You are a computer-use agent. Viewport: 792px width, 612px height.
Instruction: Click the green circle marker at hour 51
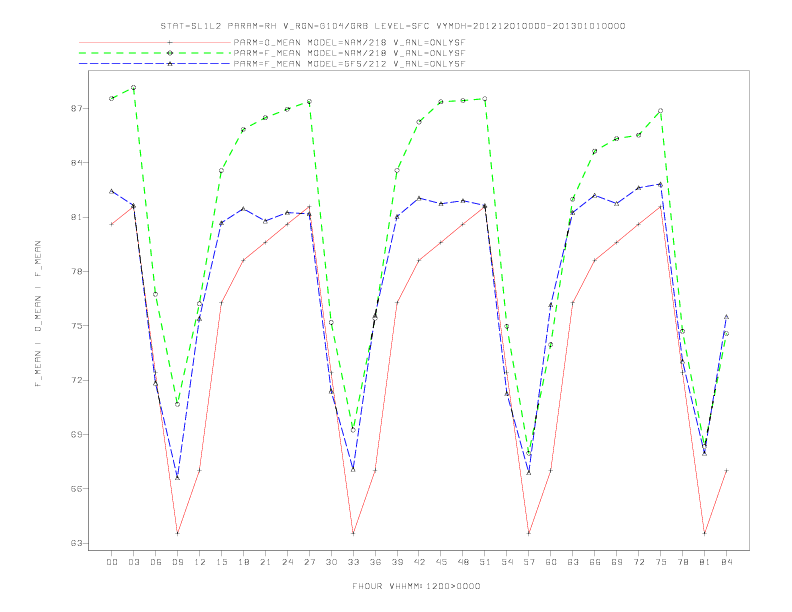click(x=485, y=99)
